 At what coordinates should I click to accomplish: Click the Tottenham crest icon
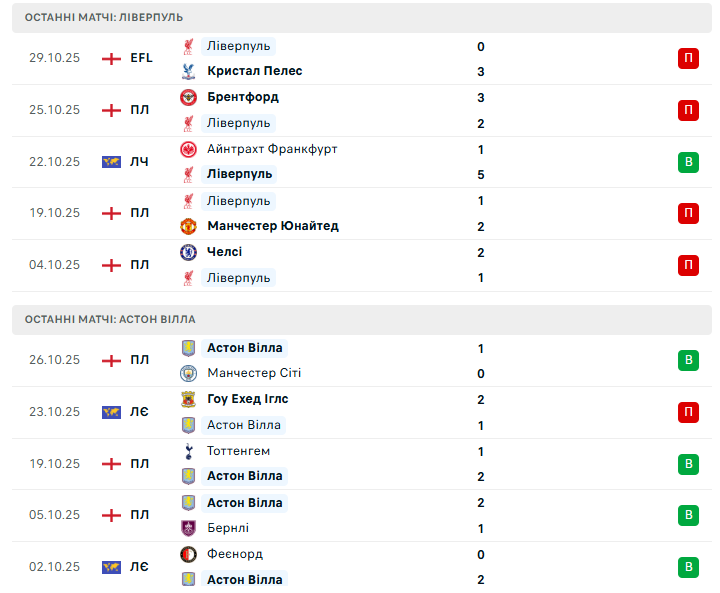coord(189,451)
